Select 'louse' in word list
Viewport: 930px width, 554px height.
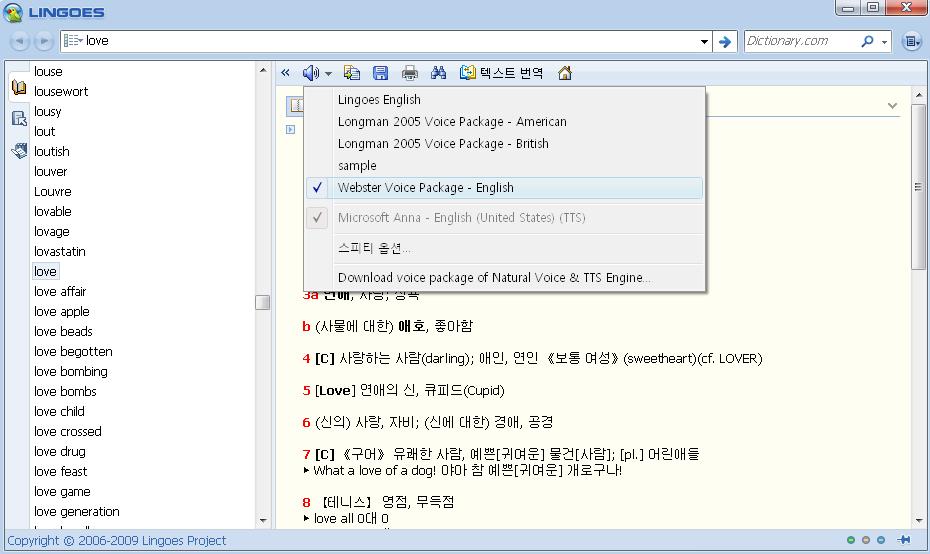pos(48,71)
